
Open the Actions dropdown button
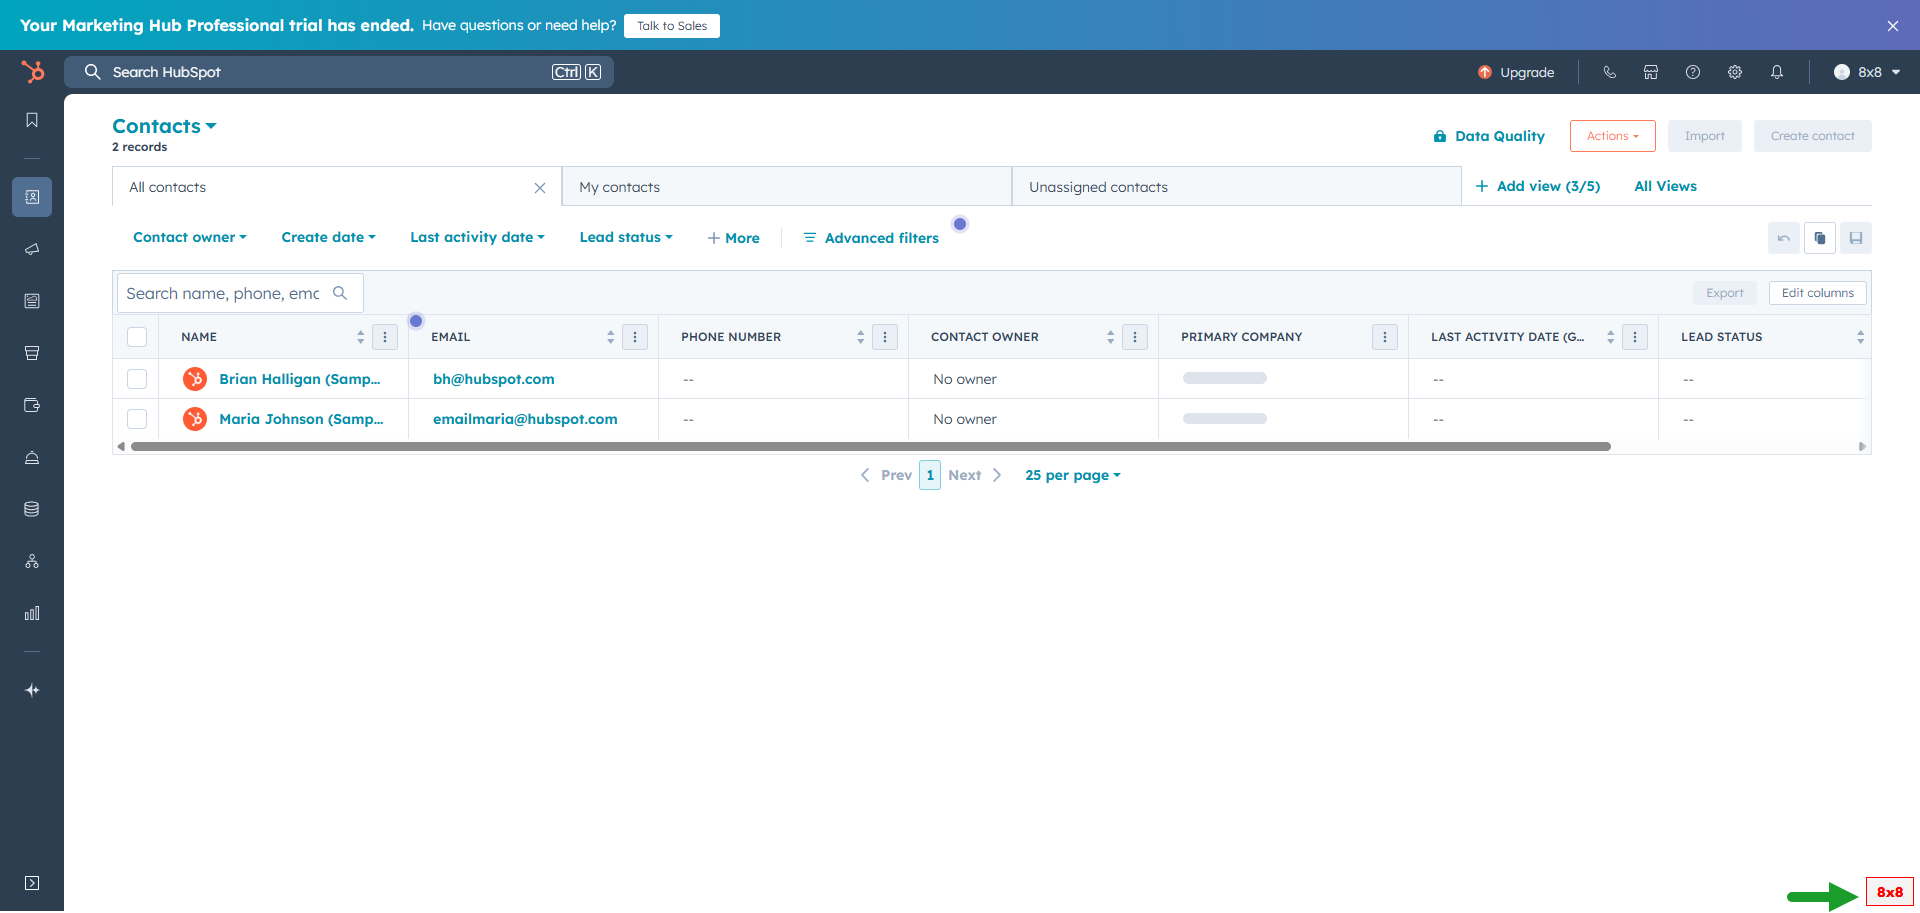coord(1612,136)
